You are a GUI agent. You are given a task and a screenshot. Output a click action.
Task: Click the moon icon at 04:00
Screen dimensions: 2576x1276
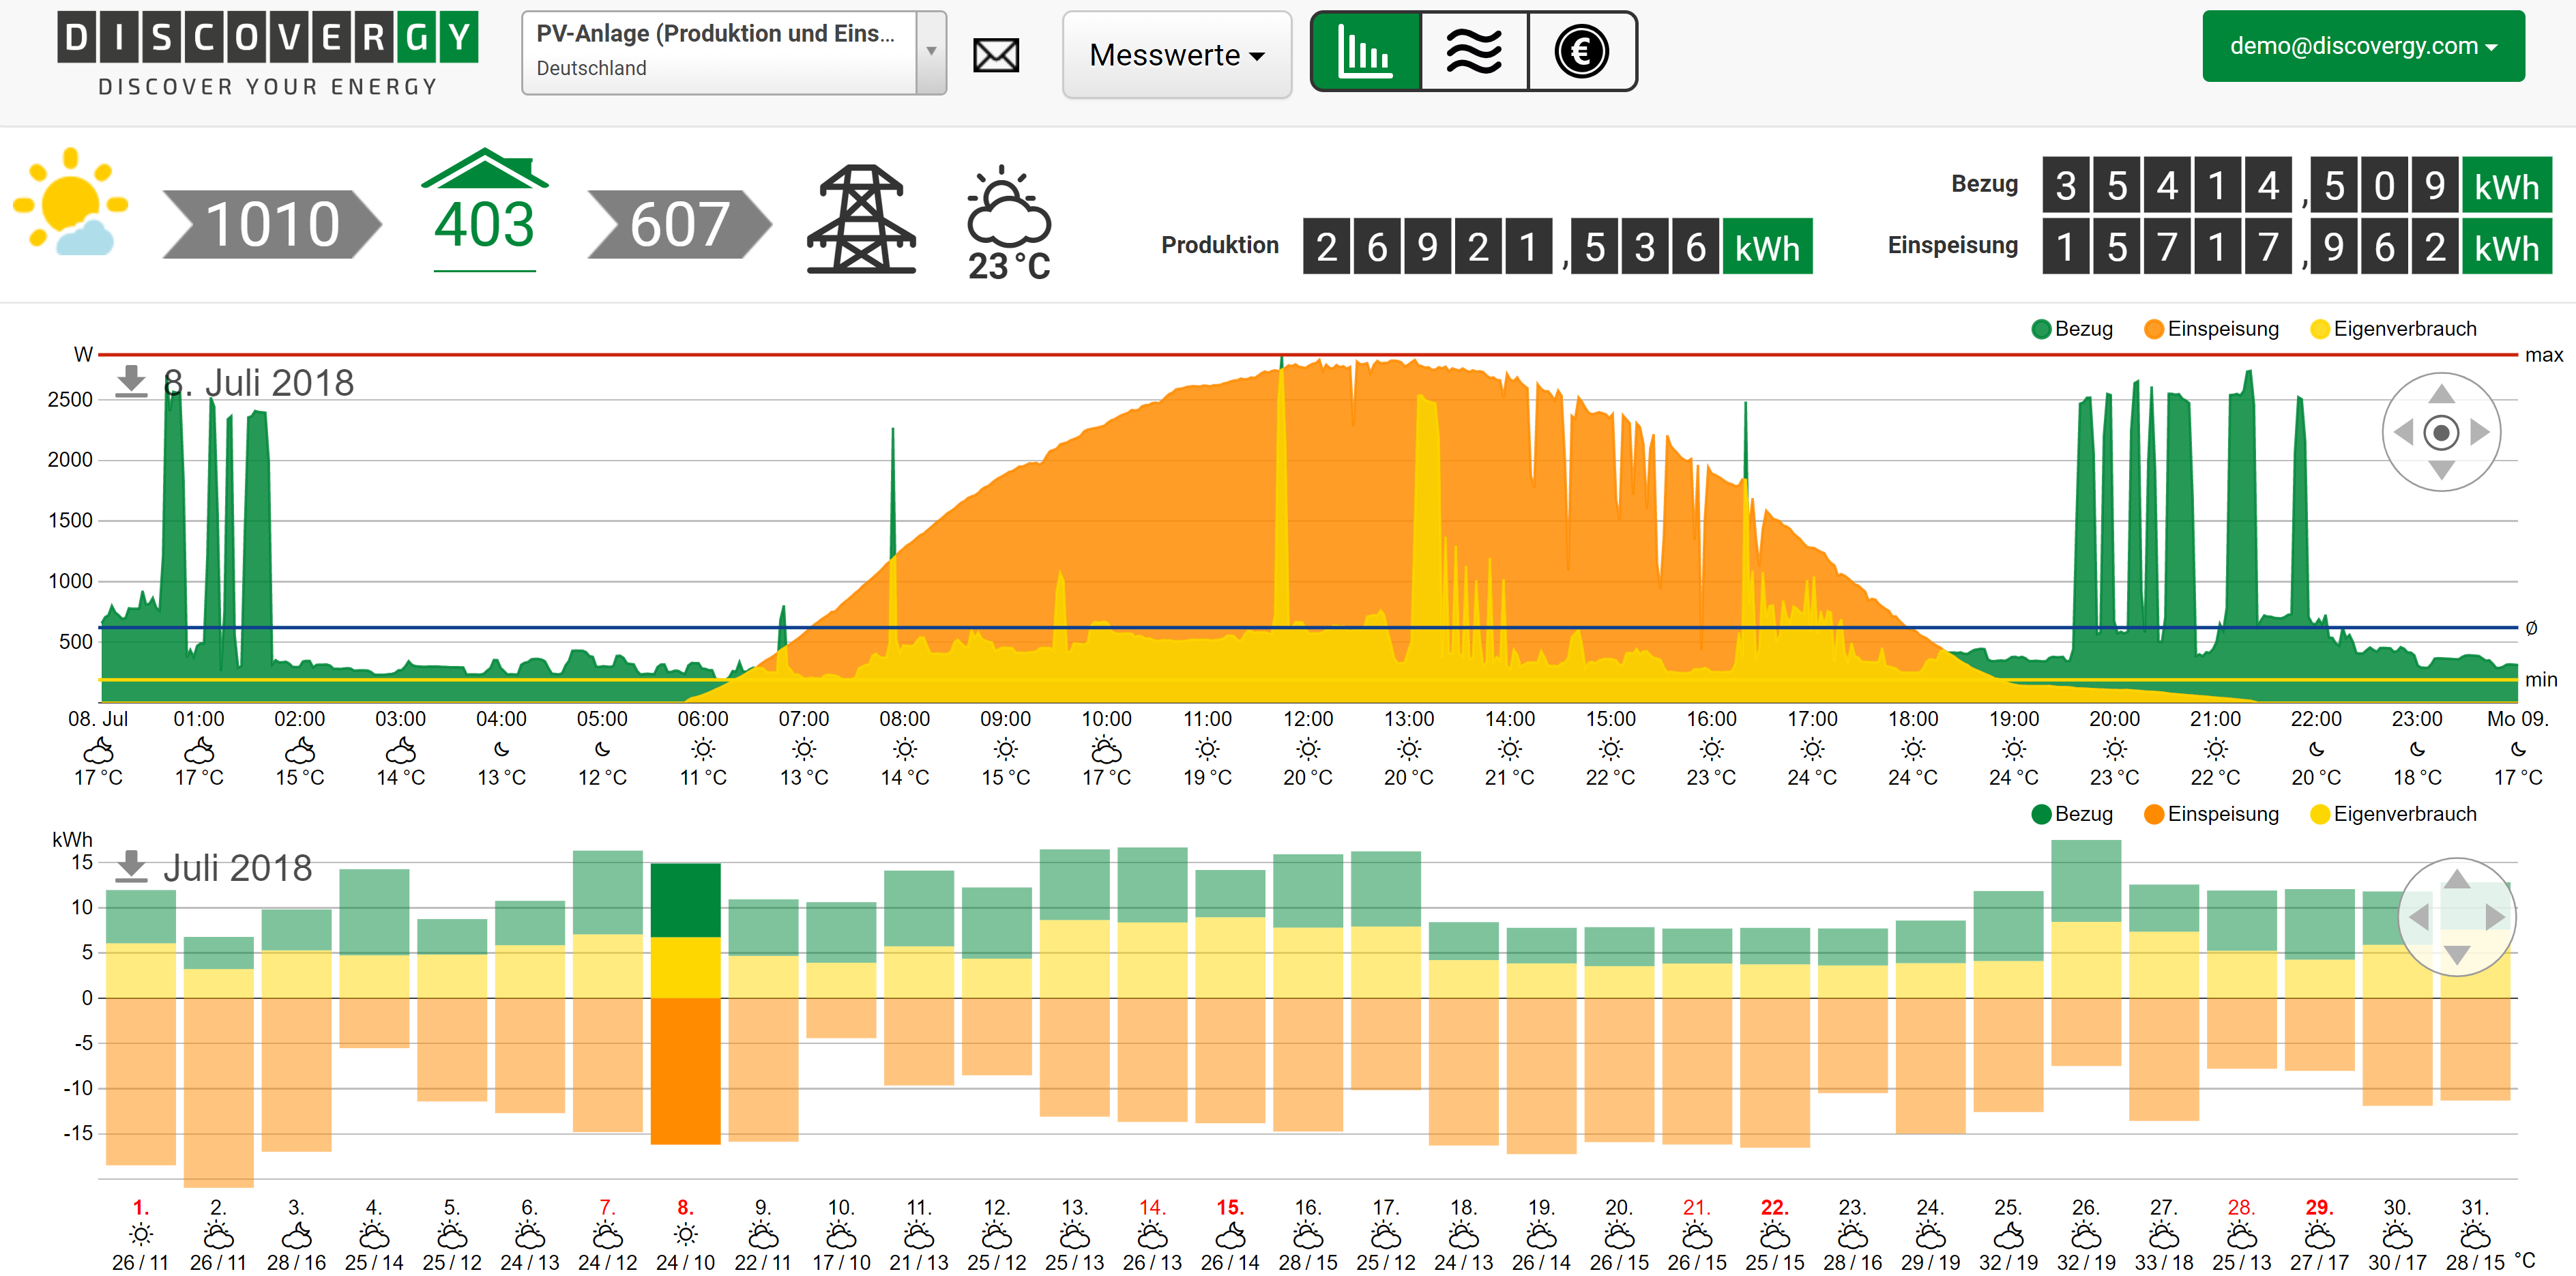[x=501, y=749]
